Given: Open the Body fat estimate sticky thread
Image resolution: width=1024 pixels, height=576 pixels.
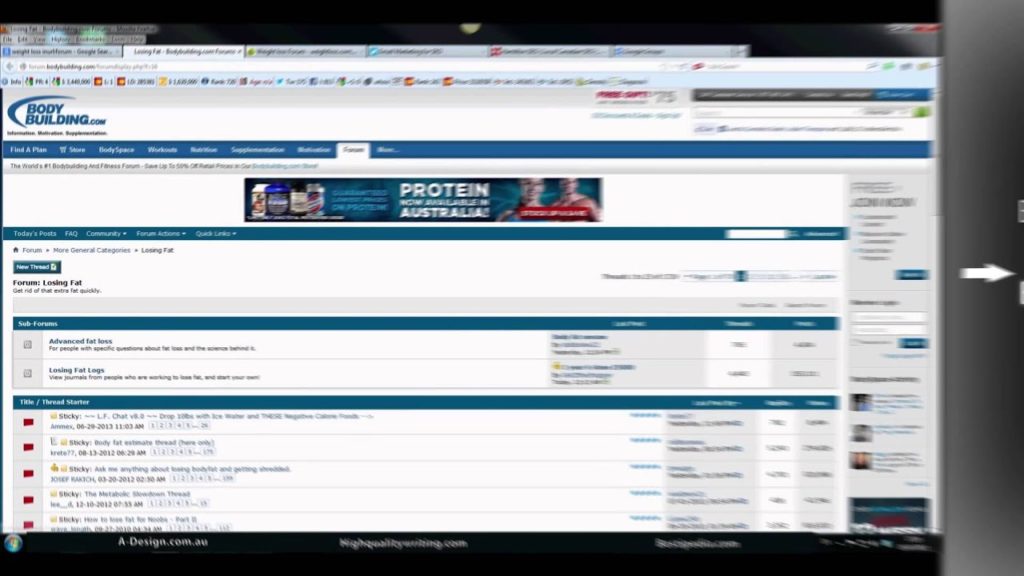Looking at the screenshot, I should tap(154, 442).
